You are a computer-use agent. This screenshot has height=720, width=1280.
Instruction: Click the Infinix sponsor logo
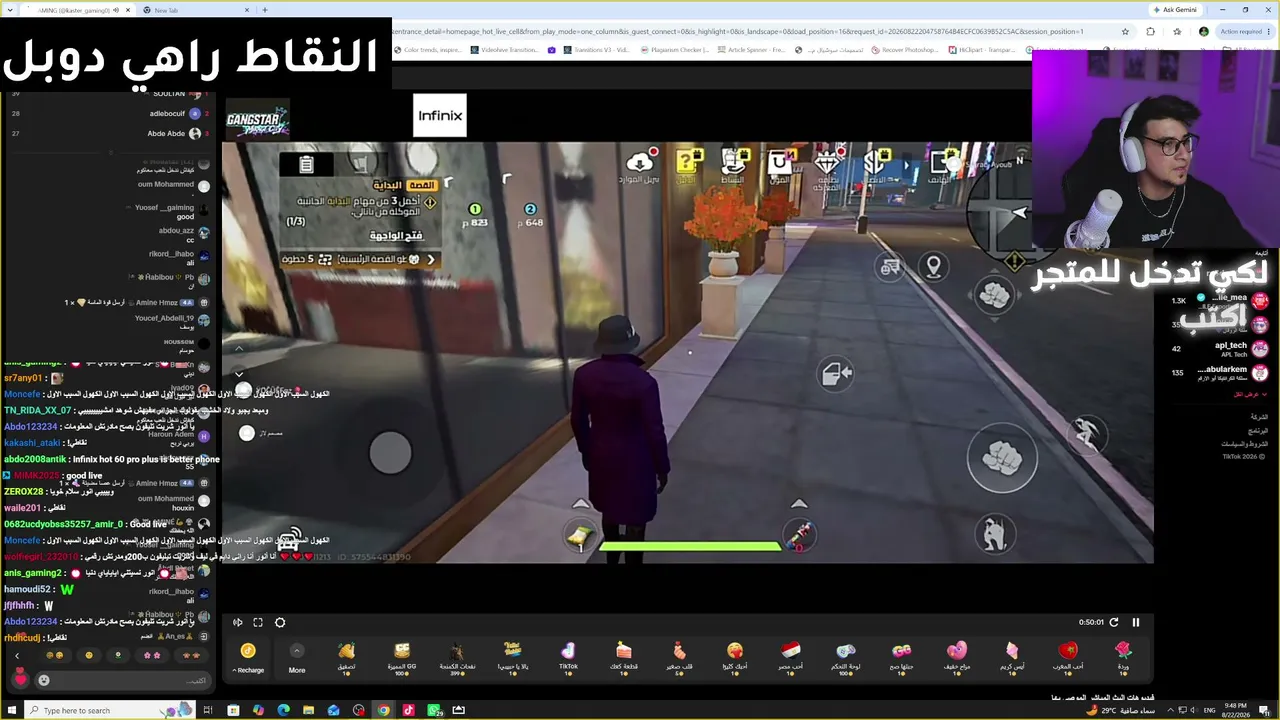[440, 116]
